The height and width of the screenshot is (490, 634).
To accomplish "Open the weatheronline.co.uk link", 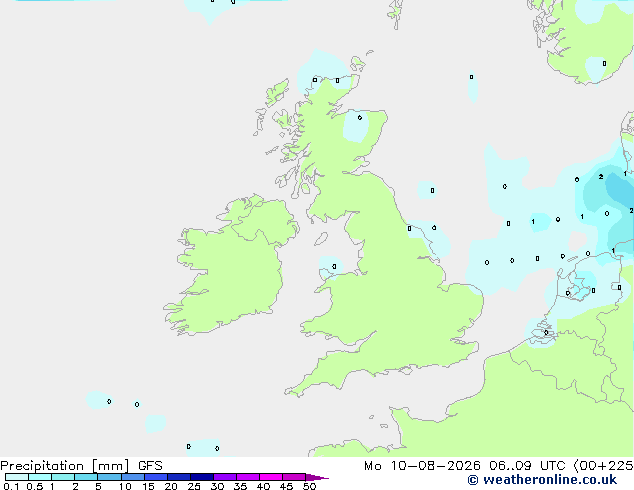I will pyautogui.click(x=542, y=480).
